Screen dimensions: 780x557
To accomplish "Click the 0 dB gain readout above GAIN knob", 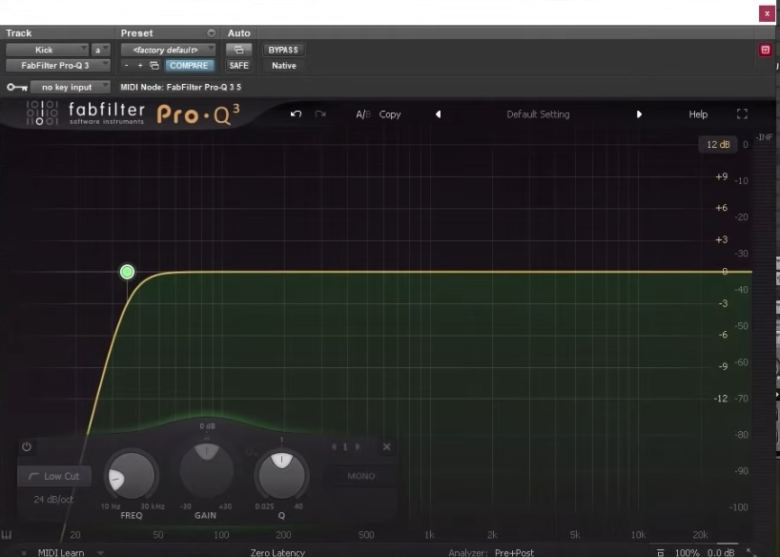I will click(207, 426).
